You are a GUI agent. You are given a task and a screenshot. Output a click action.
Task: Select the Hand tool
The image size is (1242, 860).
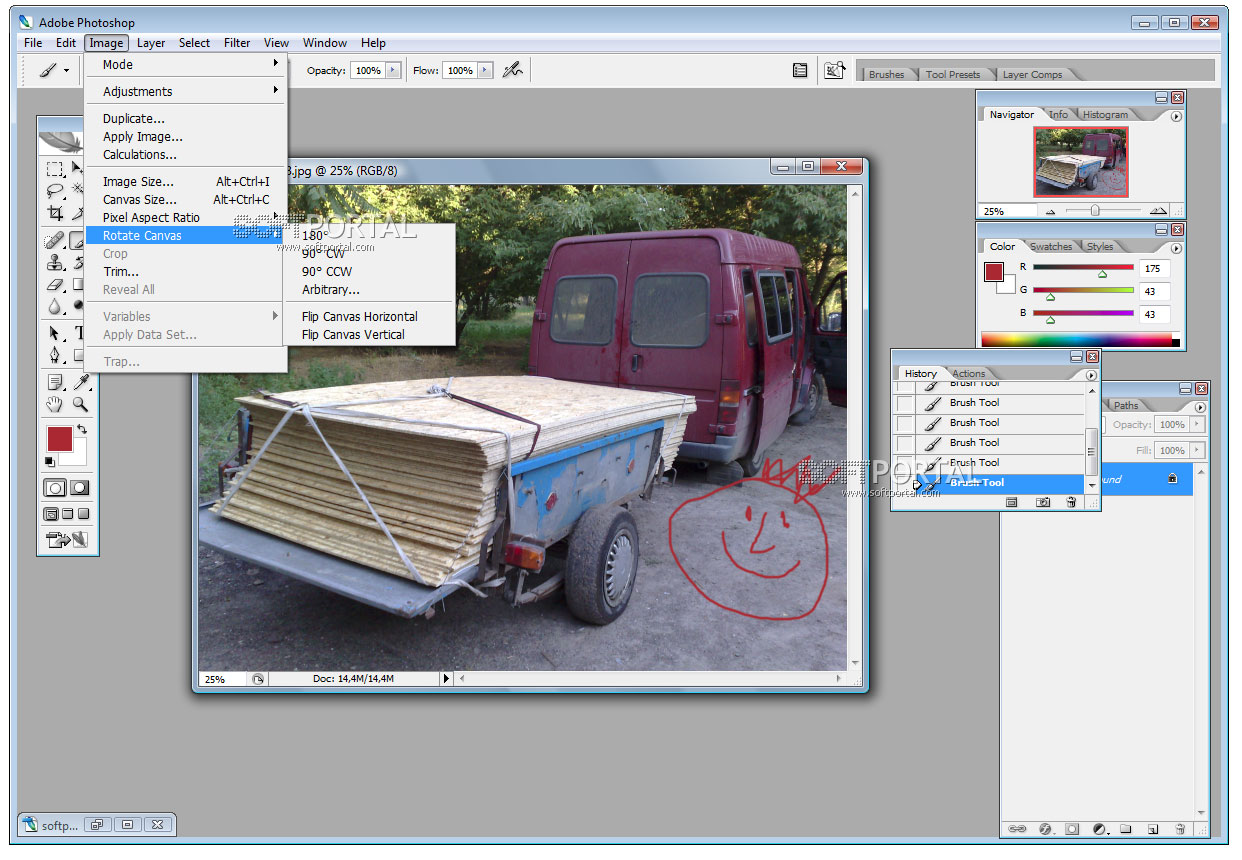(56, 405)
